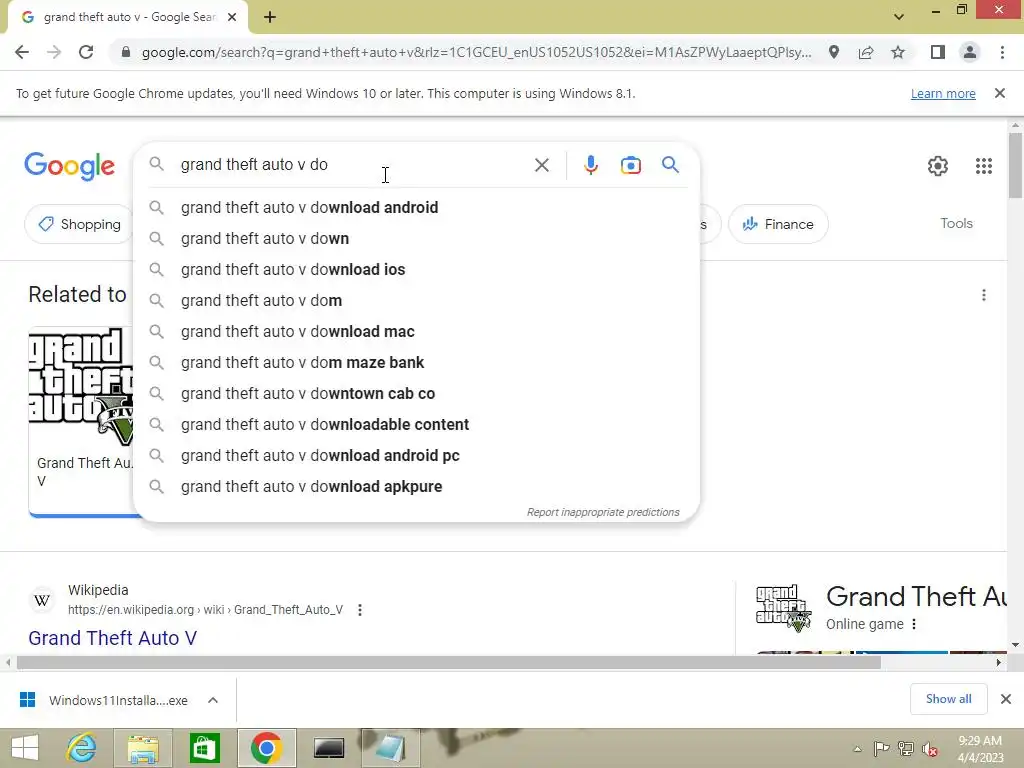Screen dimensions: 1024x768
Task: Bookmark this page with the star icon
Action: coord(898,52)
